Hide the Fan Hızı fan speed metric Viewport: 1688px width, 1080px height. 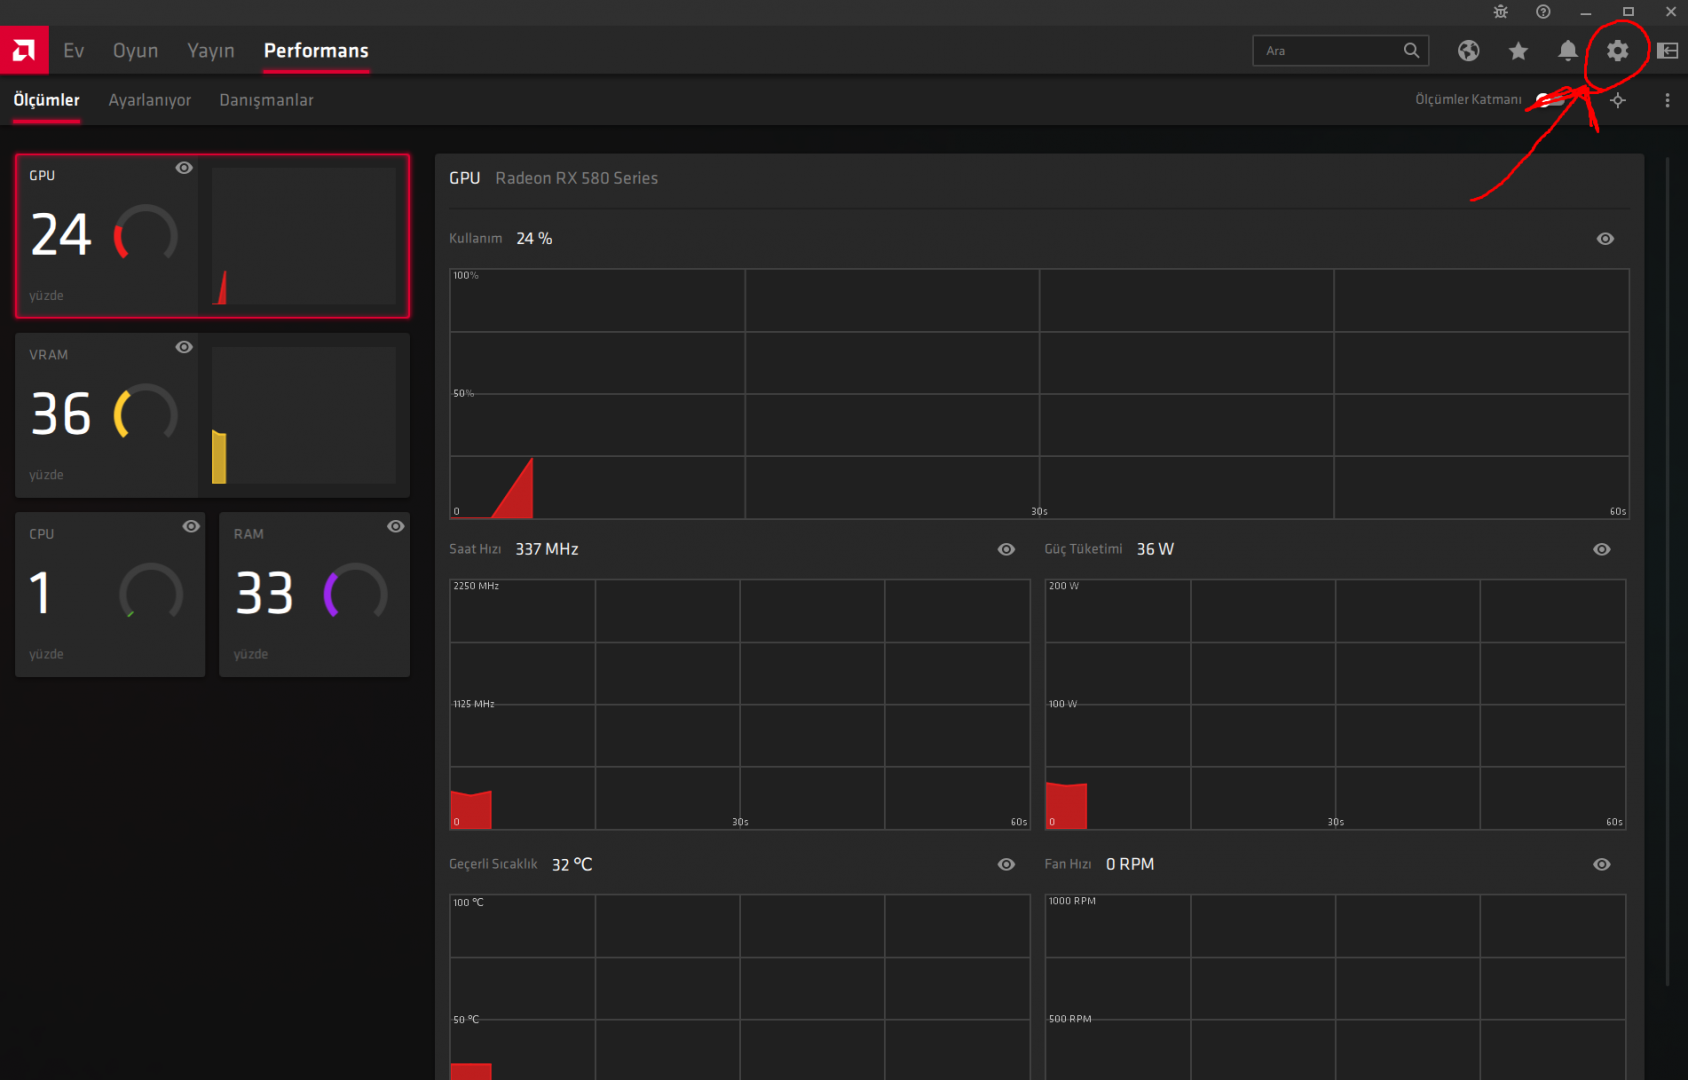pyautogui.click(x=1602, y=864)
